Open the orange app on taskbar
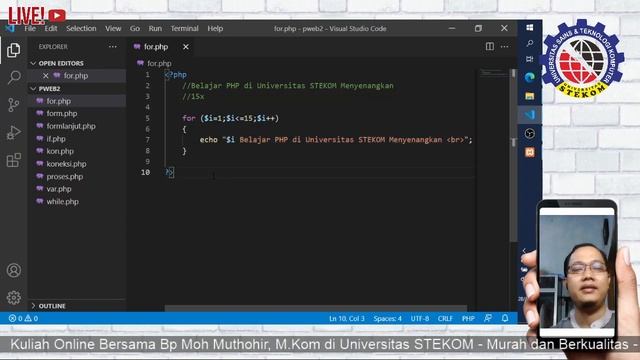 click(530, 152)
